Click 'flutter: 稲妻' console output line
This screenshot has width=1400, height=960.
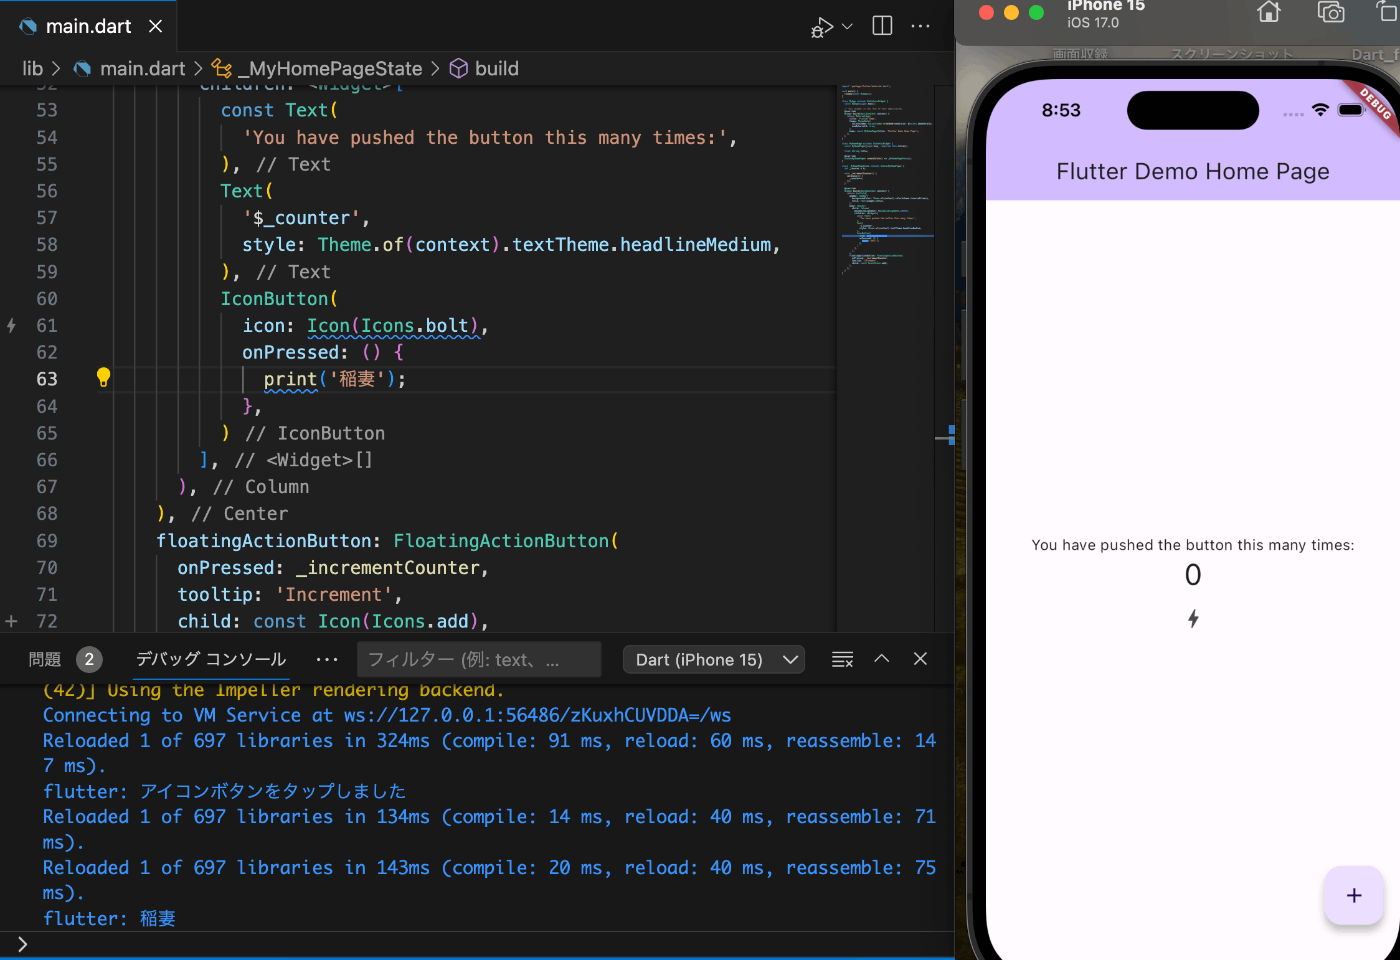point(109,918)
